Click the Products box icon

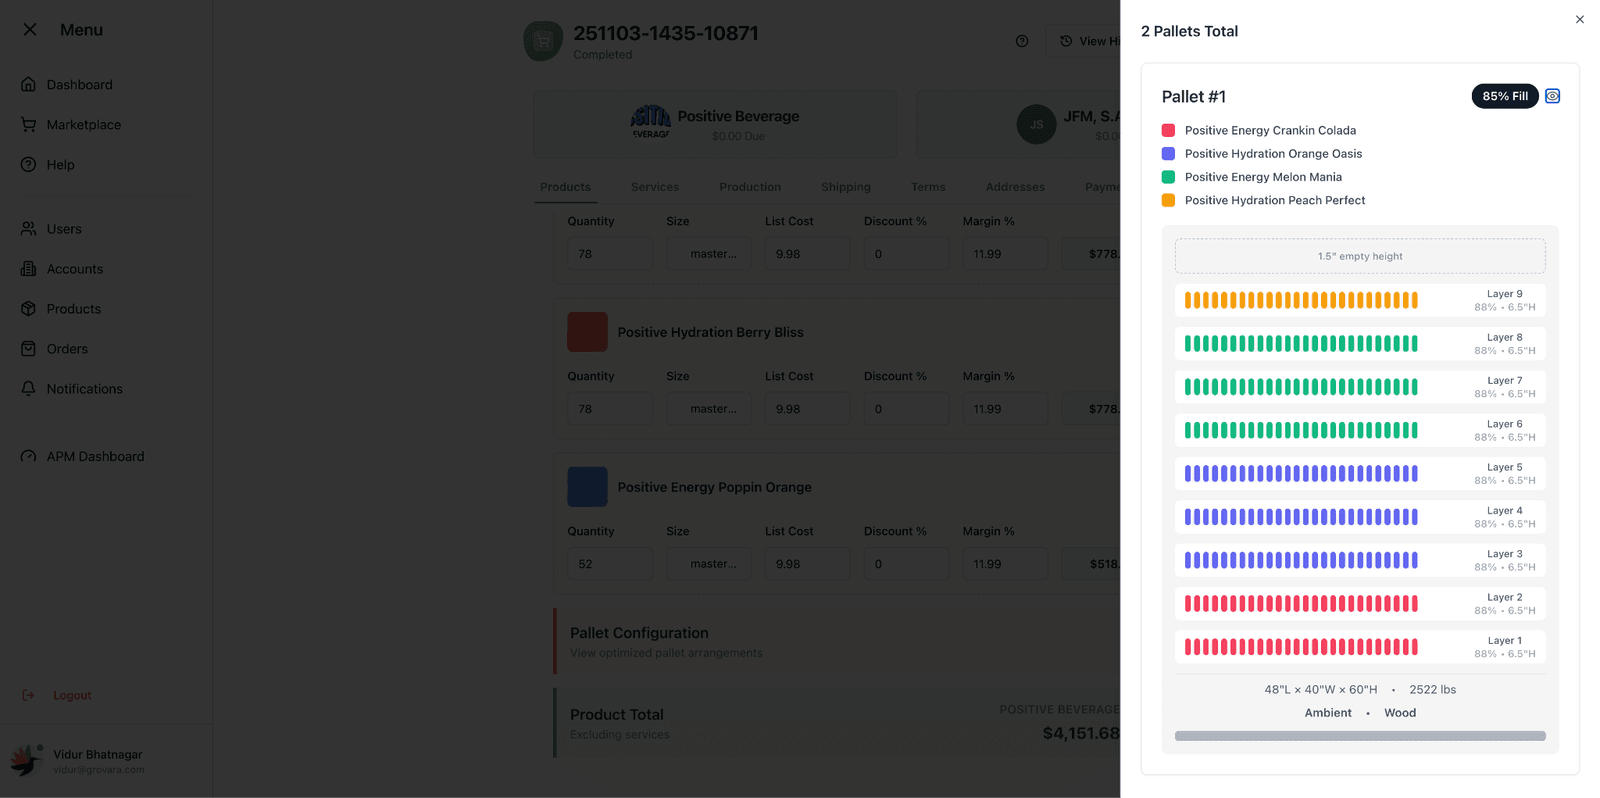pyautogui.click(x=28, y=308)
